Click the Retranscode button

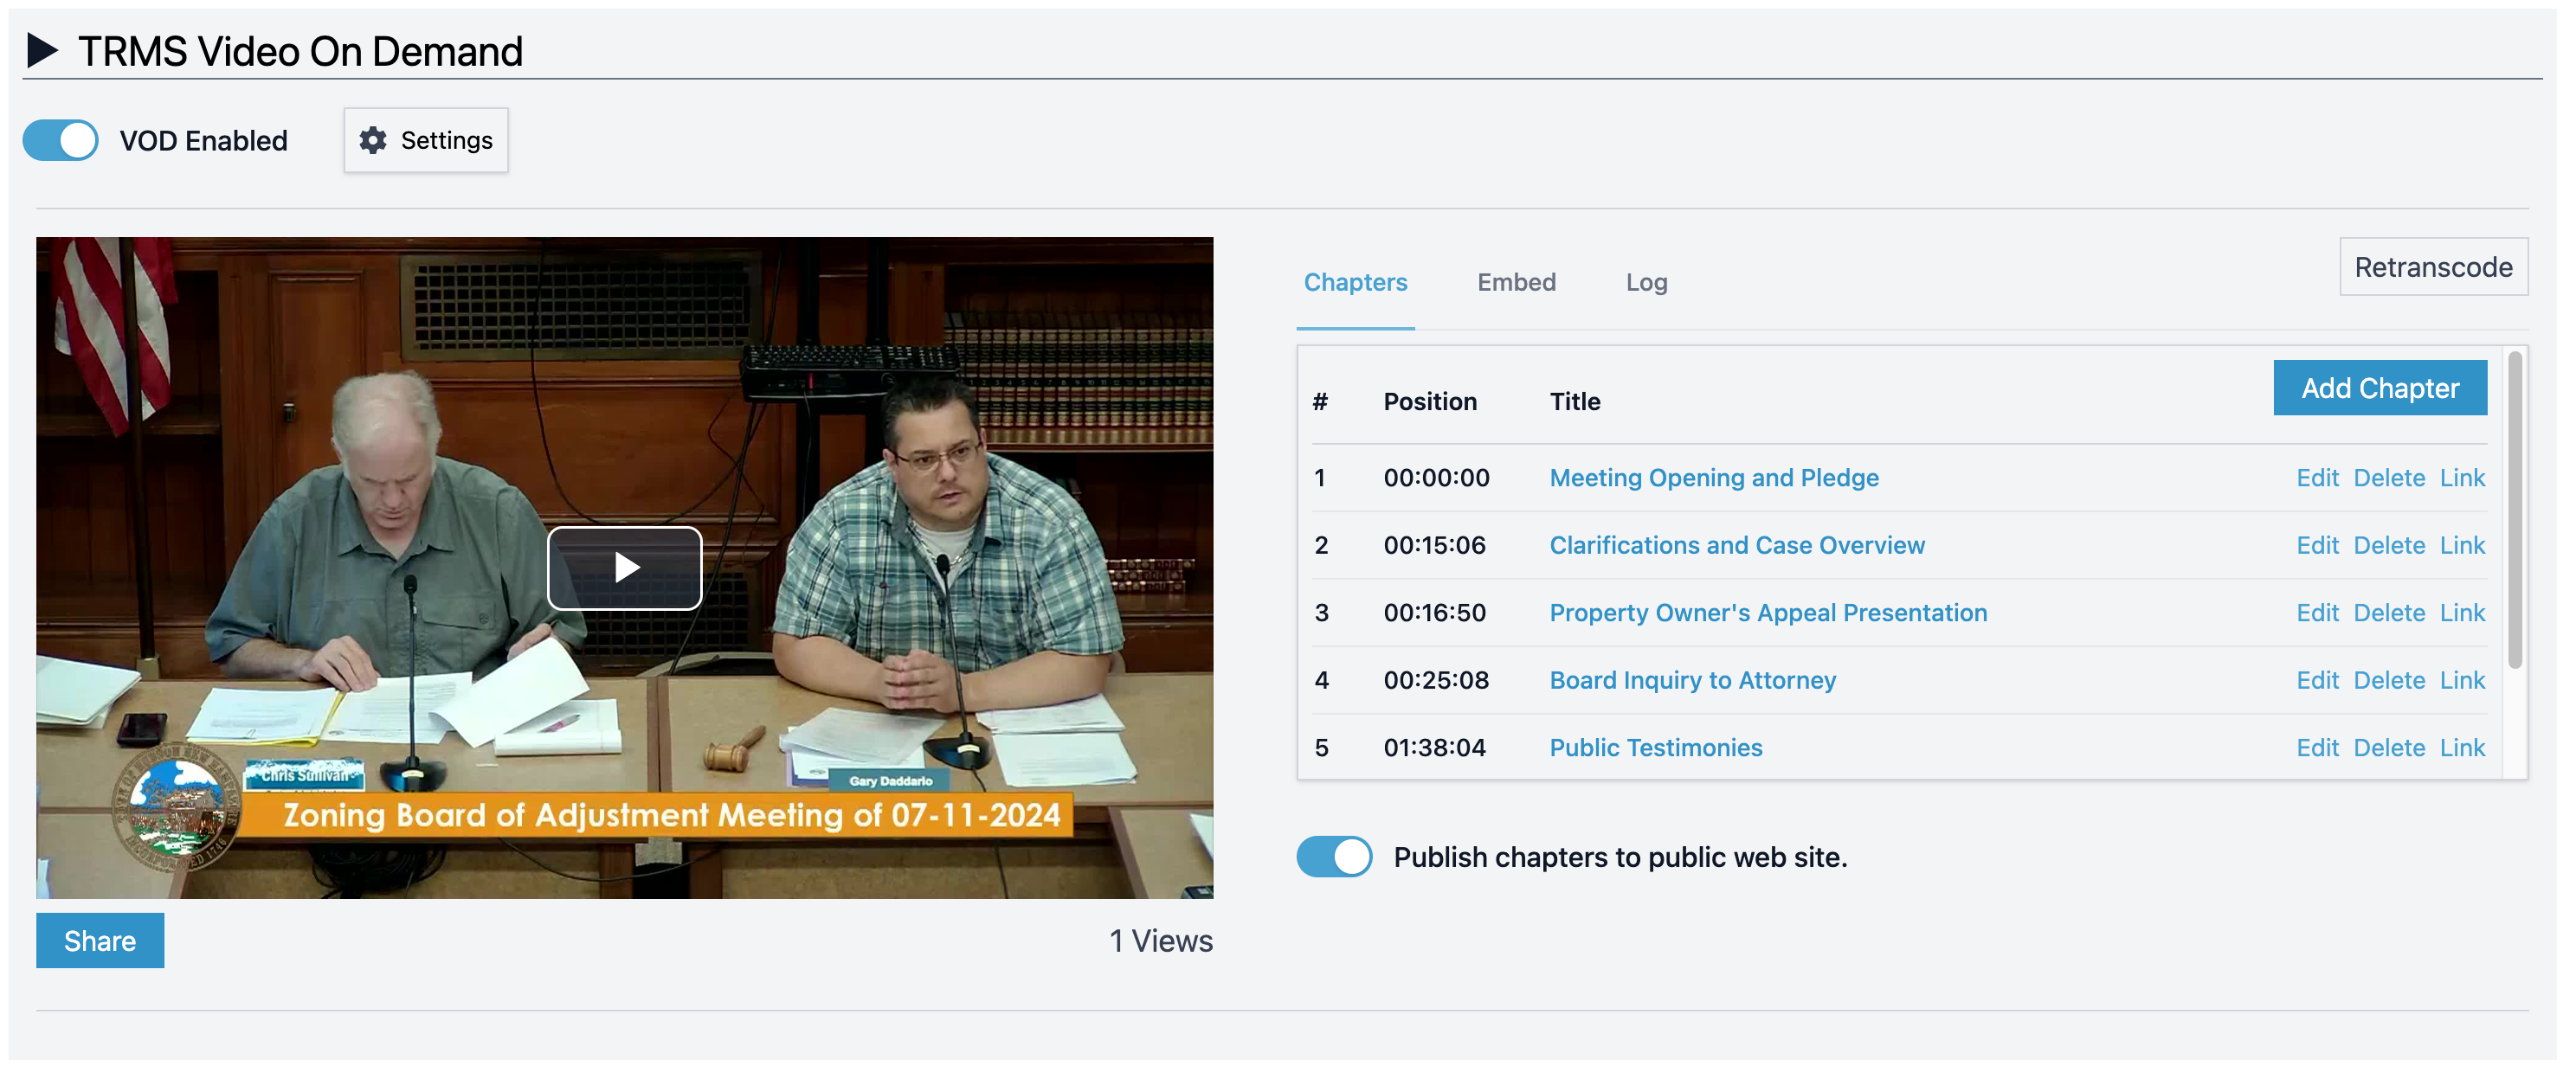coord(2432,267)
